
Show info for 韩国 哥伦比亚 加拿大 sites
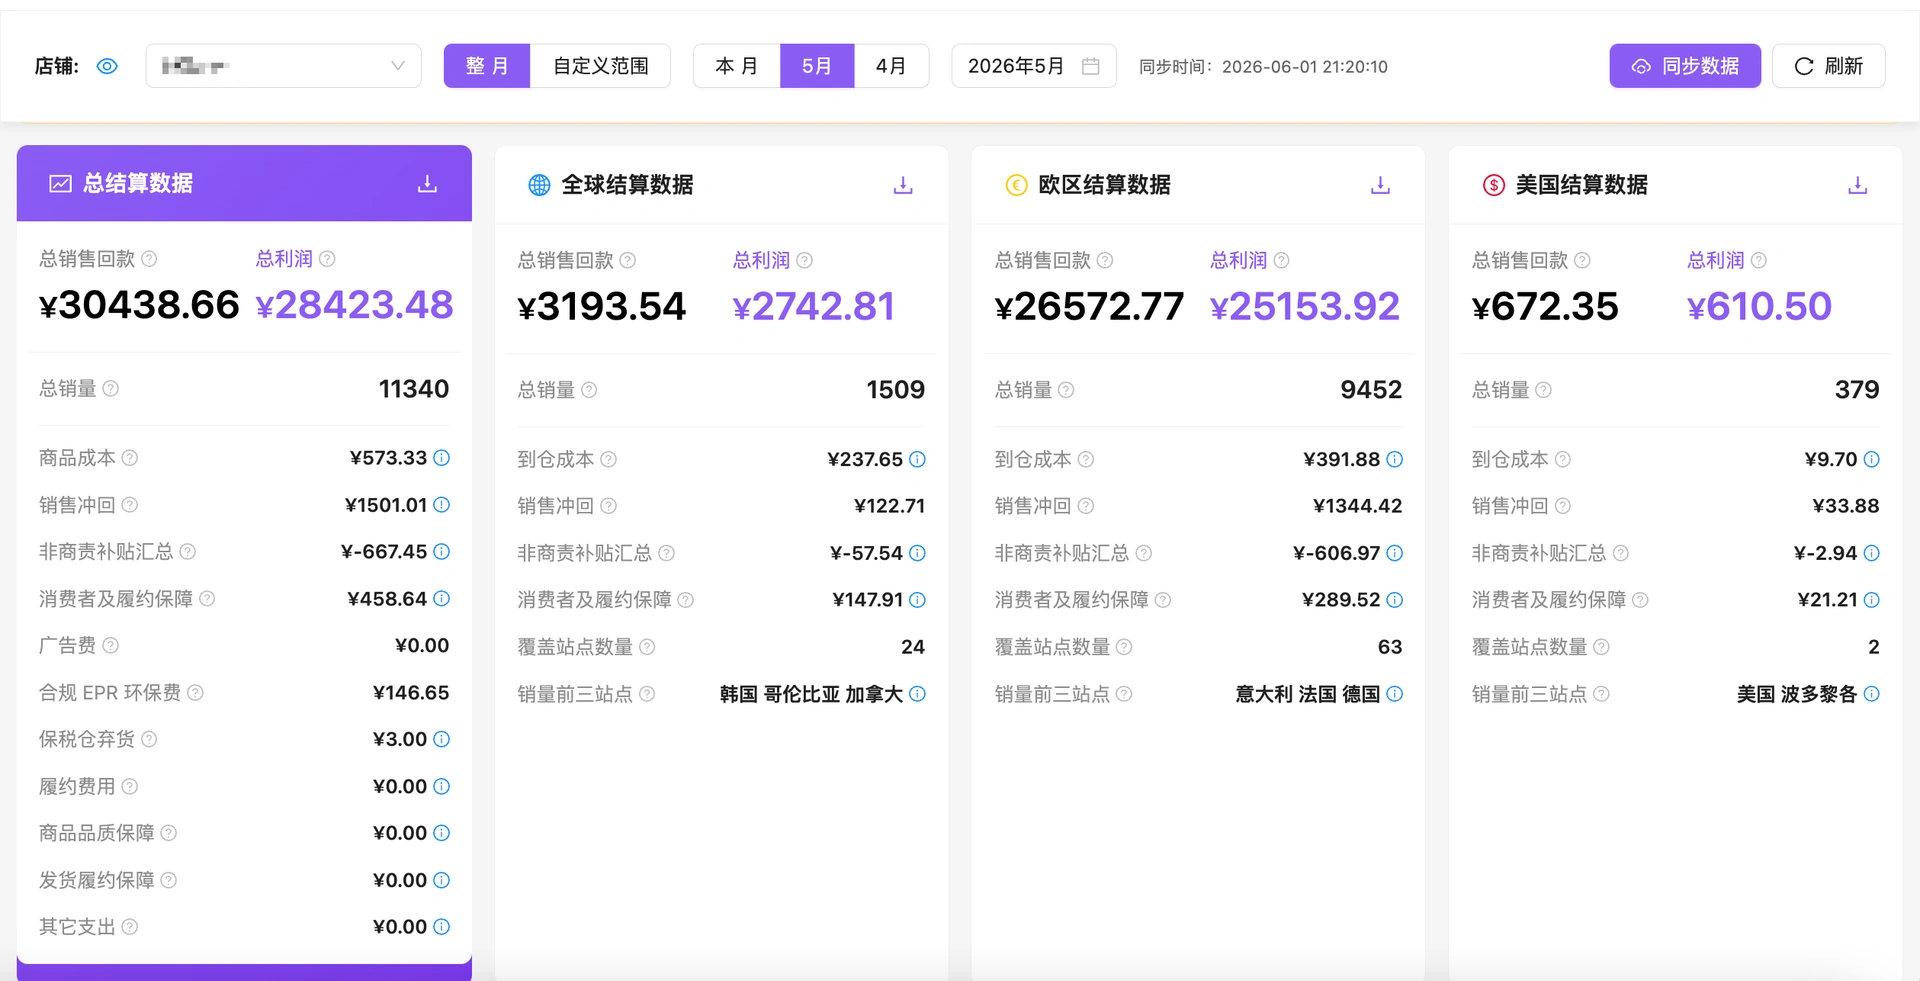point(917,694)
